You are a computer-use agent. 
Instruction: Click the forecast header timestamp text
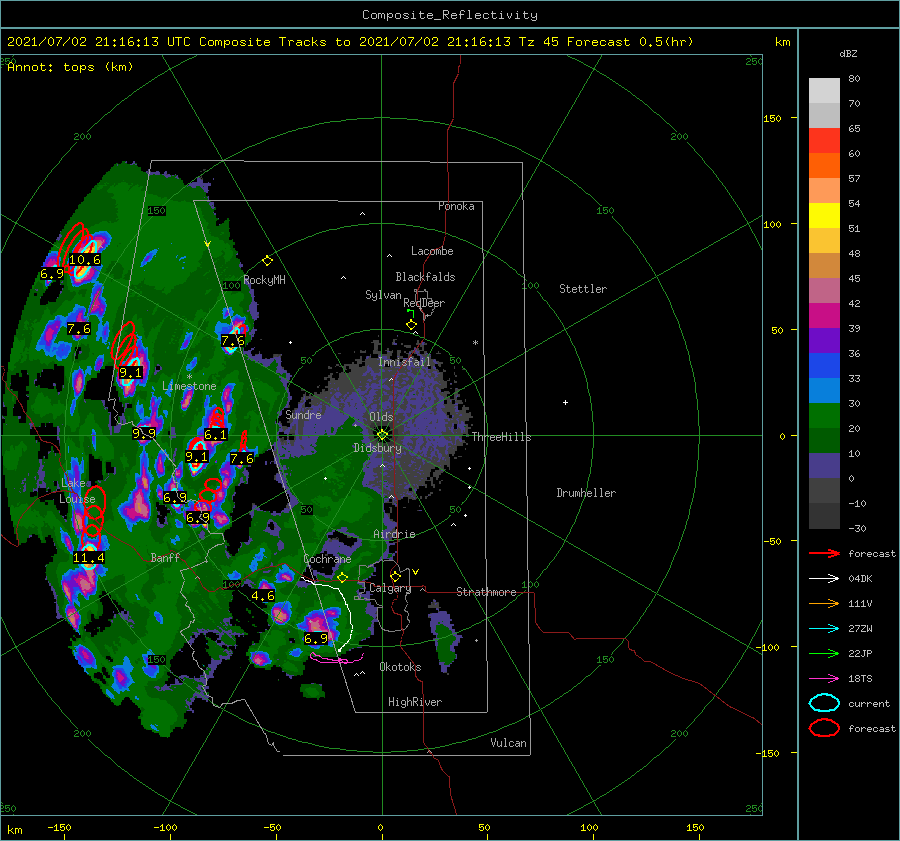point(350,42)
